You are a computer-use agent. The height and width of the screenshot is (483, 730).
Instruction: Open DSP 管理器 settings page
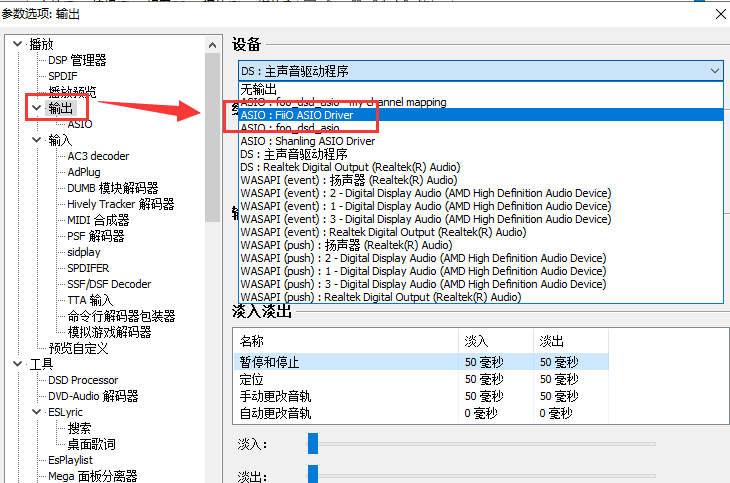[77, 60]
